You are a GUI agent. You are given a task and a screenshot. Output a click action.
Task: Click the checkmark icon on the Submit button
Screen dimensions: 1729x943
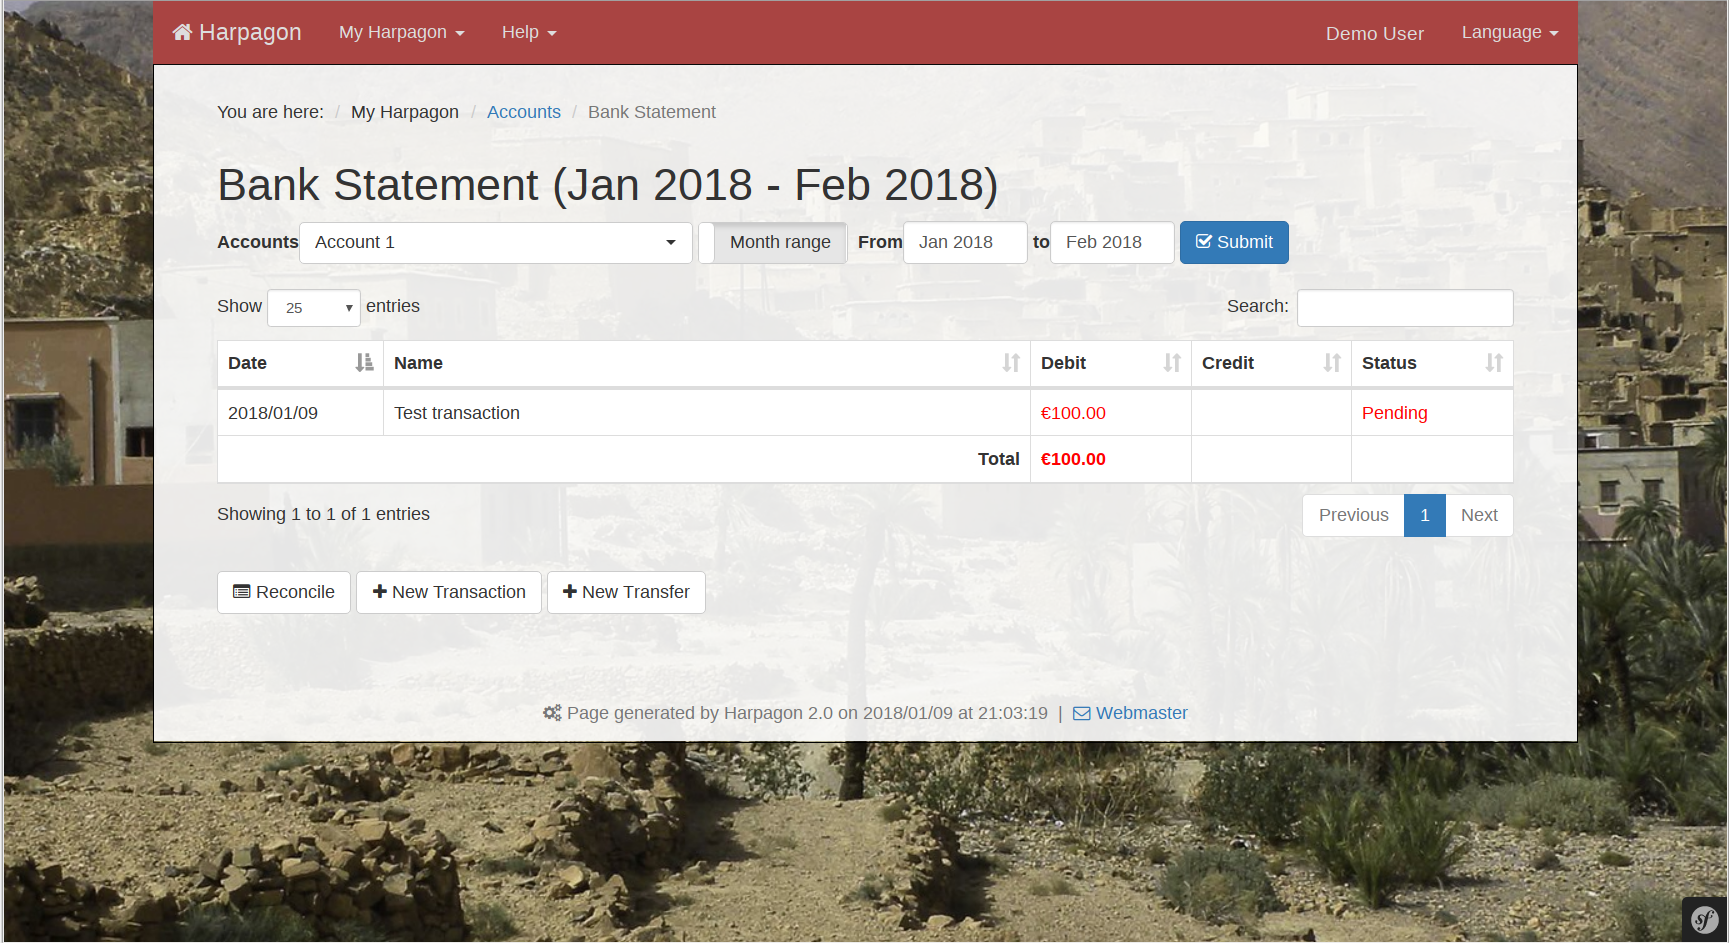[x=1201, y=242]
